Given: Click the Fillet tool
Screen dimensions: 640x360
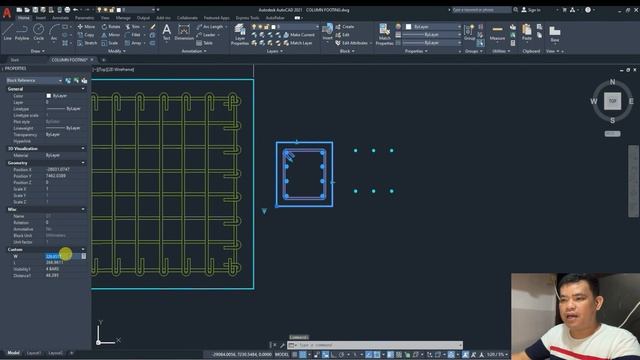Looking at the screenshot, I should pyautogui.click(x=133, y=35).
